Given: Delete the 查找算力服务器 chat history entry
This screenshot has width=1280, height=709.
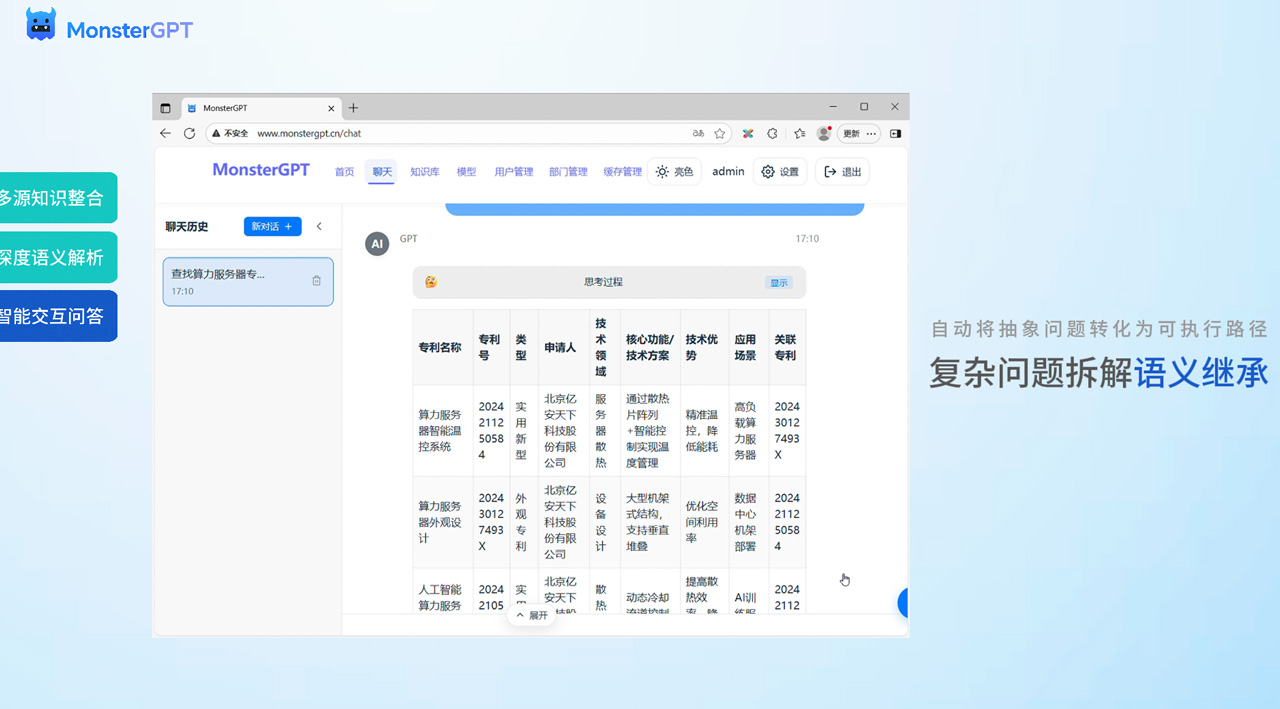Looking at the screenshot, I should (317, 281).
